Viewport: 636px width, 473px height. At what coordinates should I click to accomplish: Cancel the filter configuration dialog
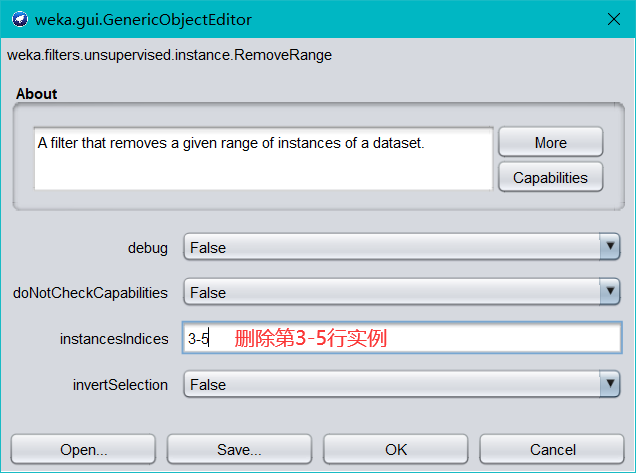(x=552, y=449)
